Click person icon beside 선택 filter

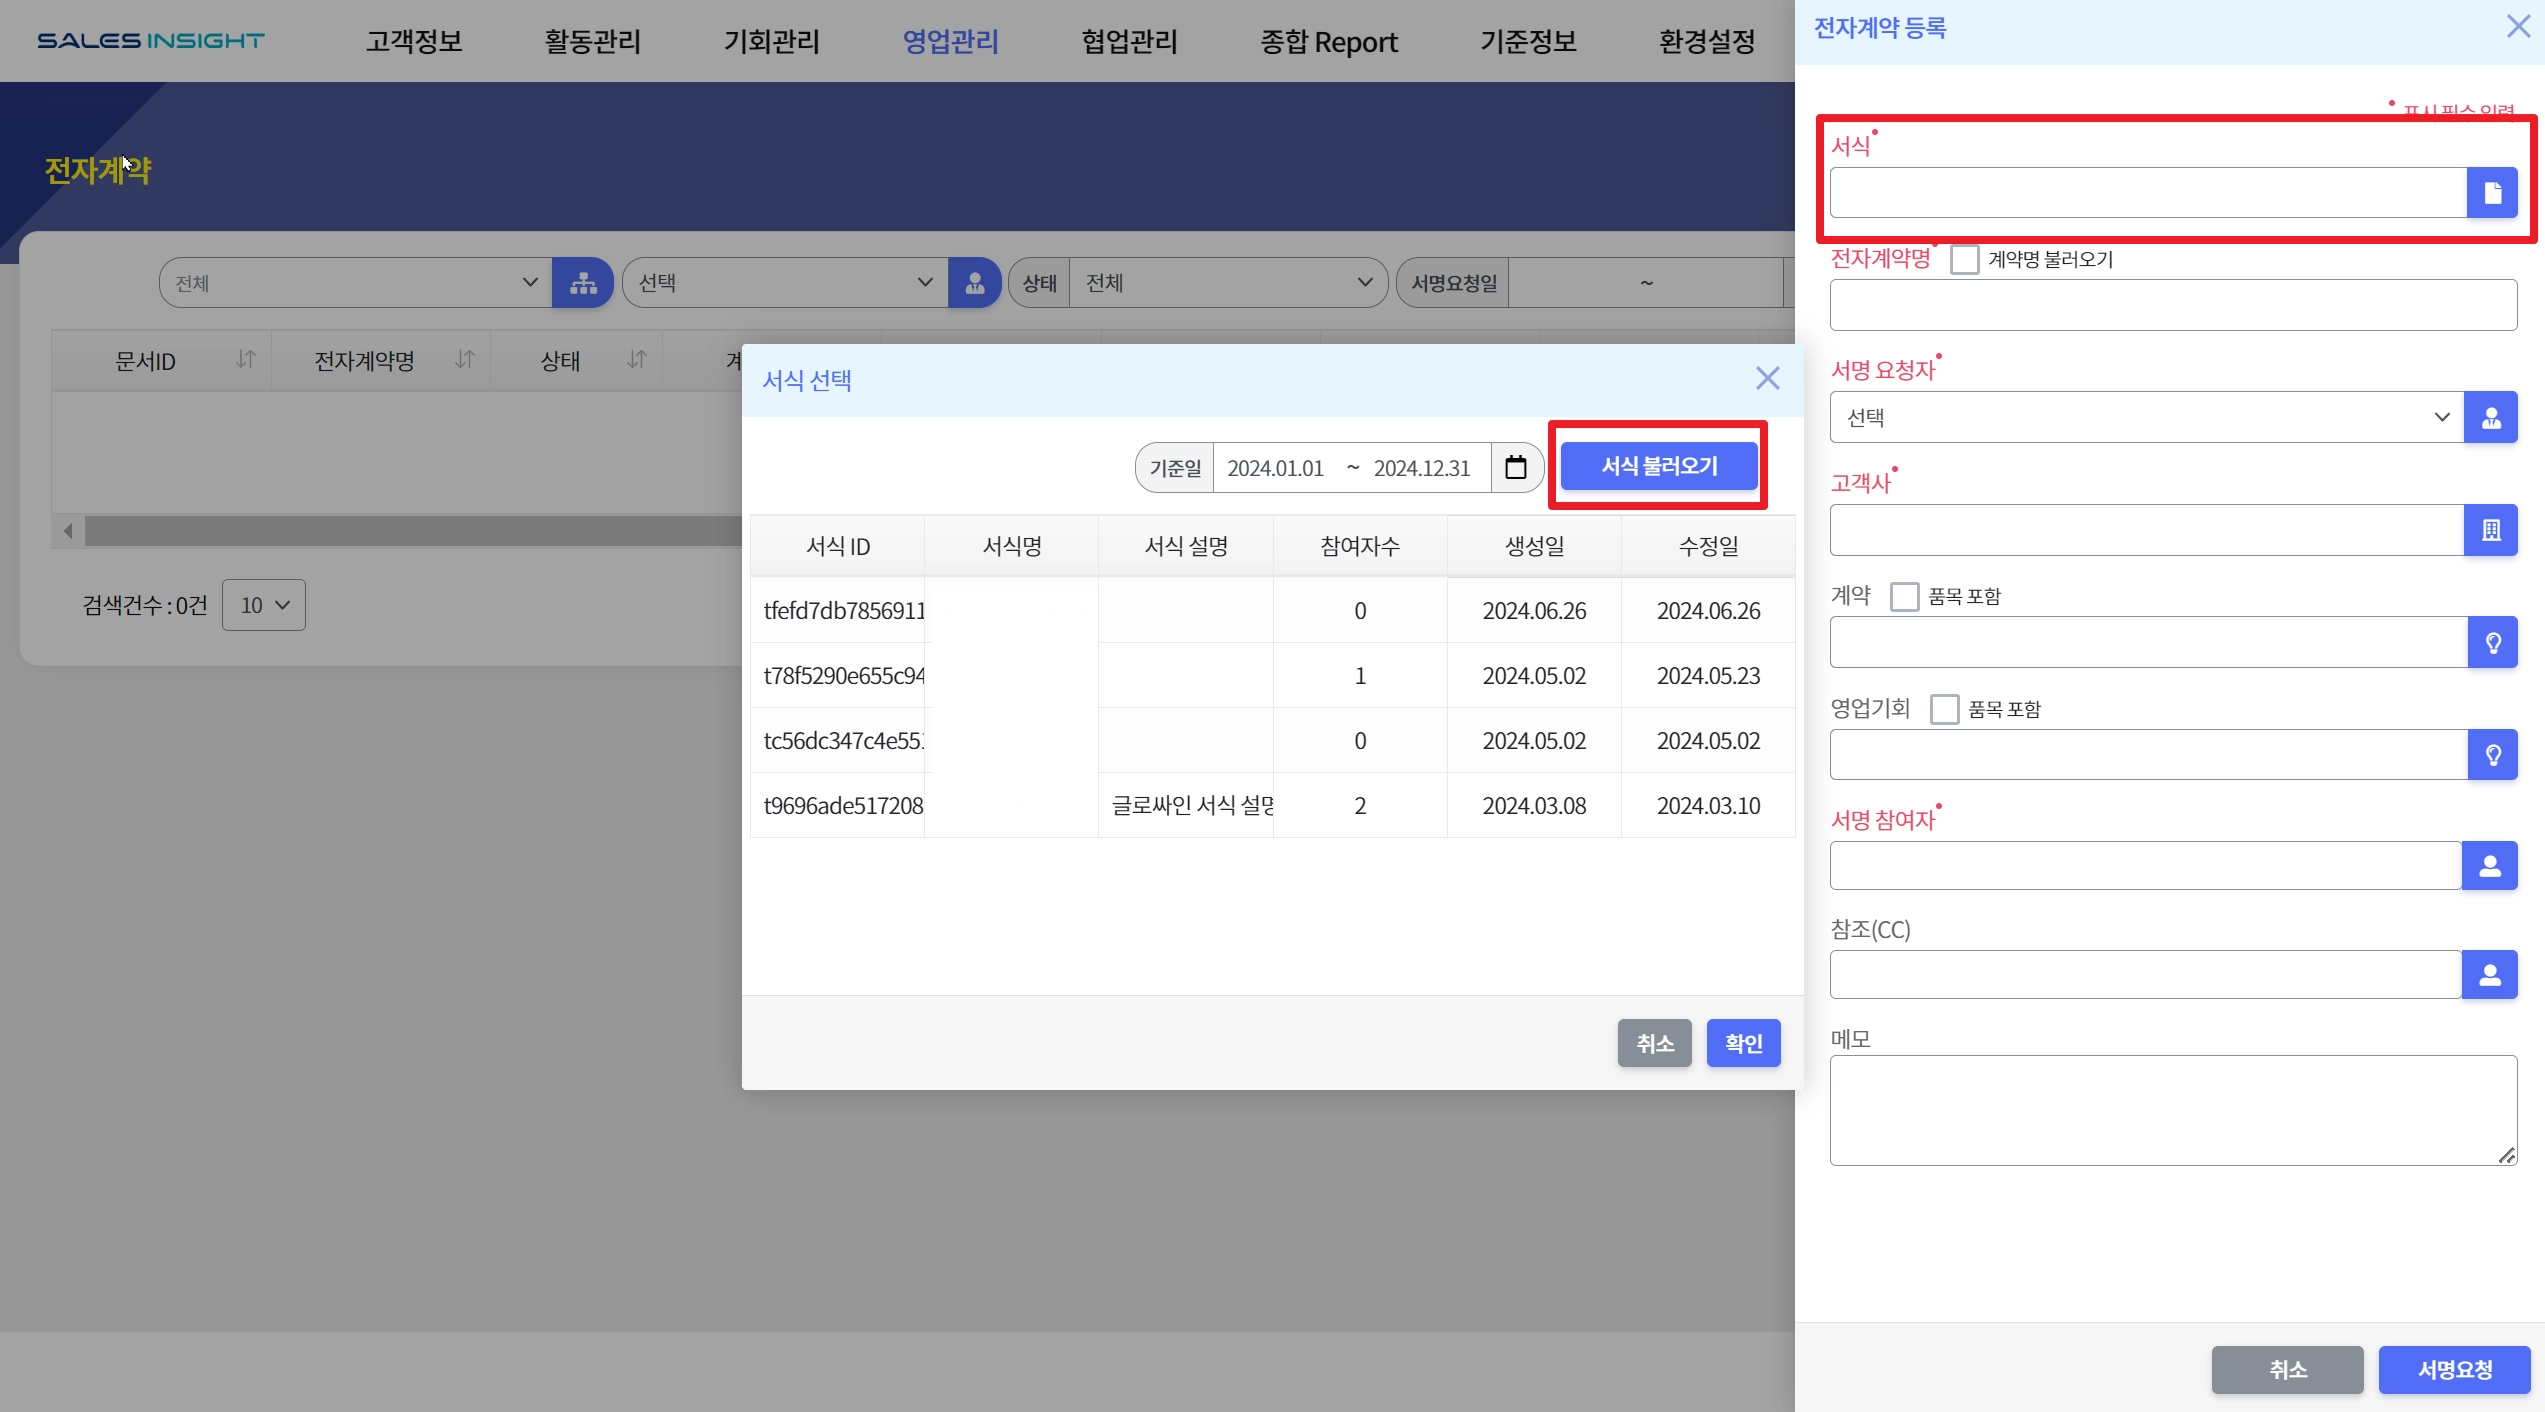pos(974,283)
